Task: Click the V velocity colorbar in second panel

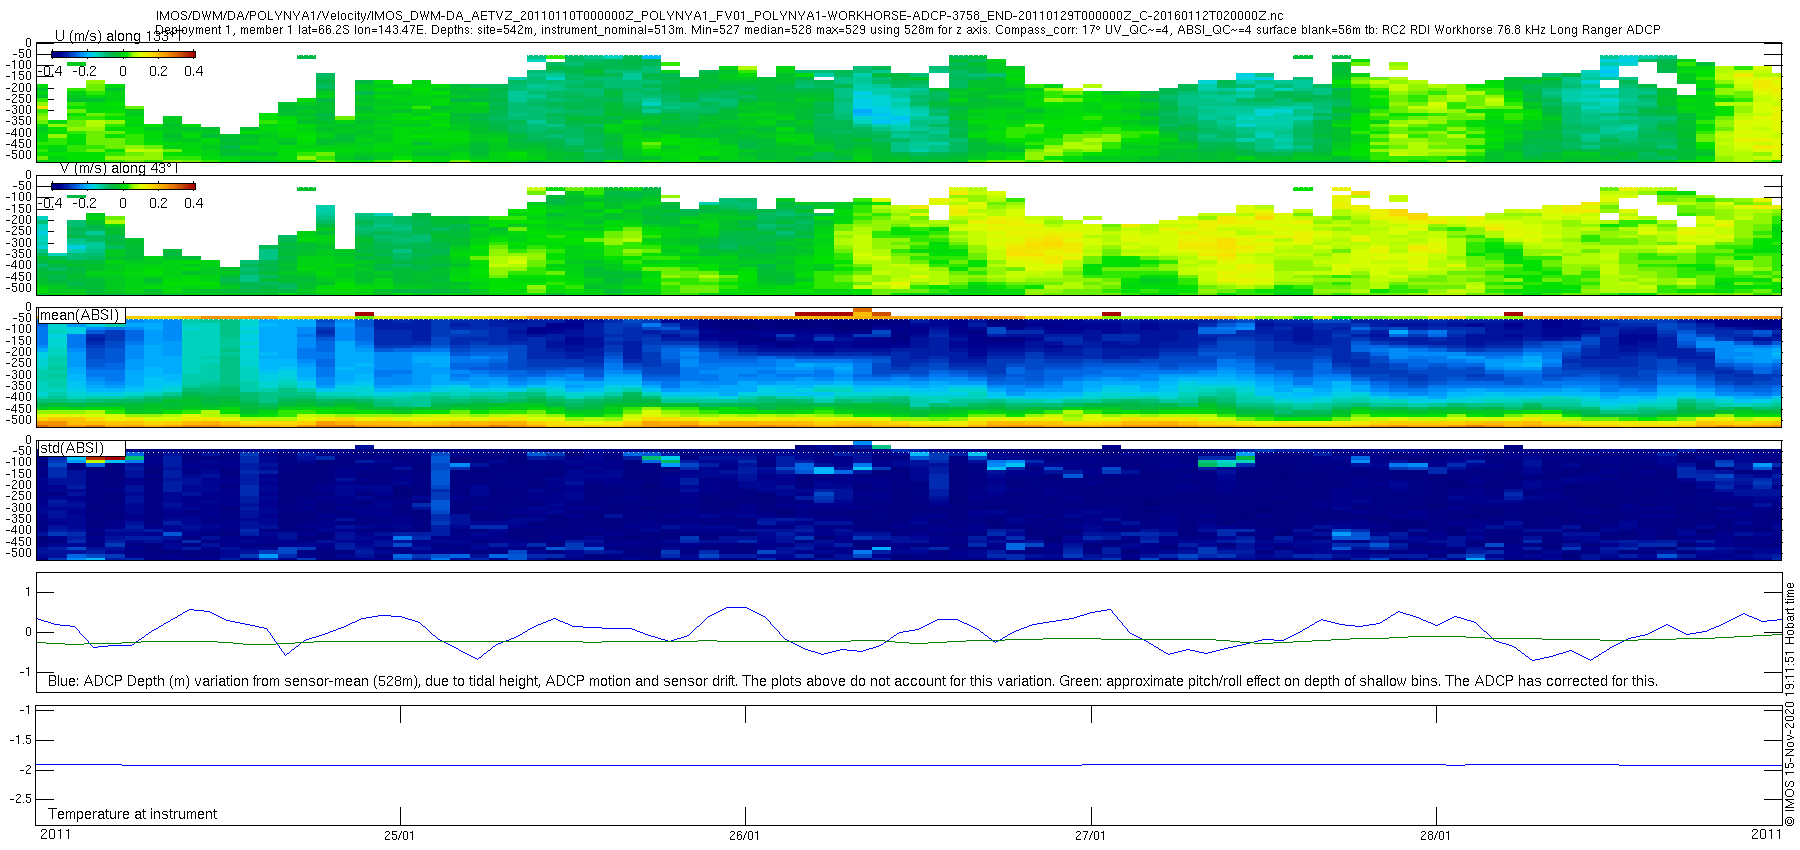Action: [123, 186]
